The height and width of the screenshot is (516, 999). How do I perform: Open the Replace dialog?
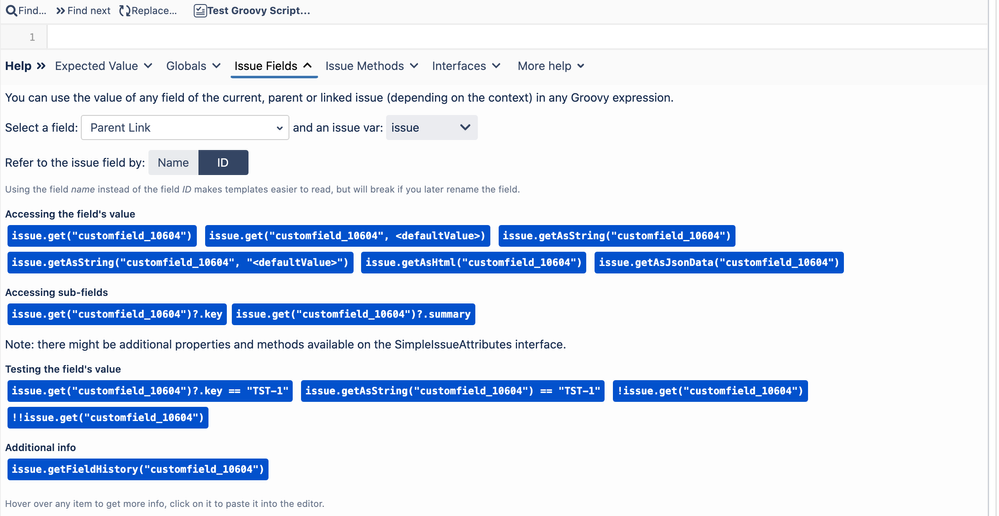[148, 11]
